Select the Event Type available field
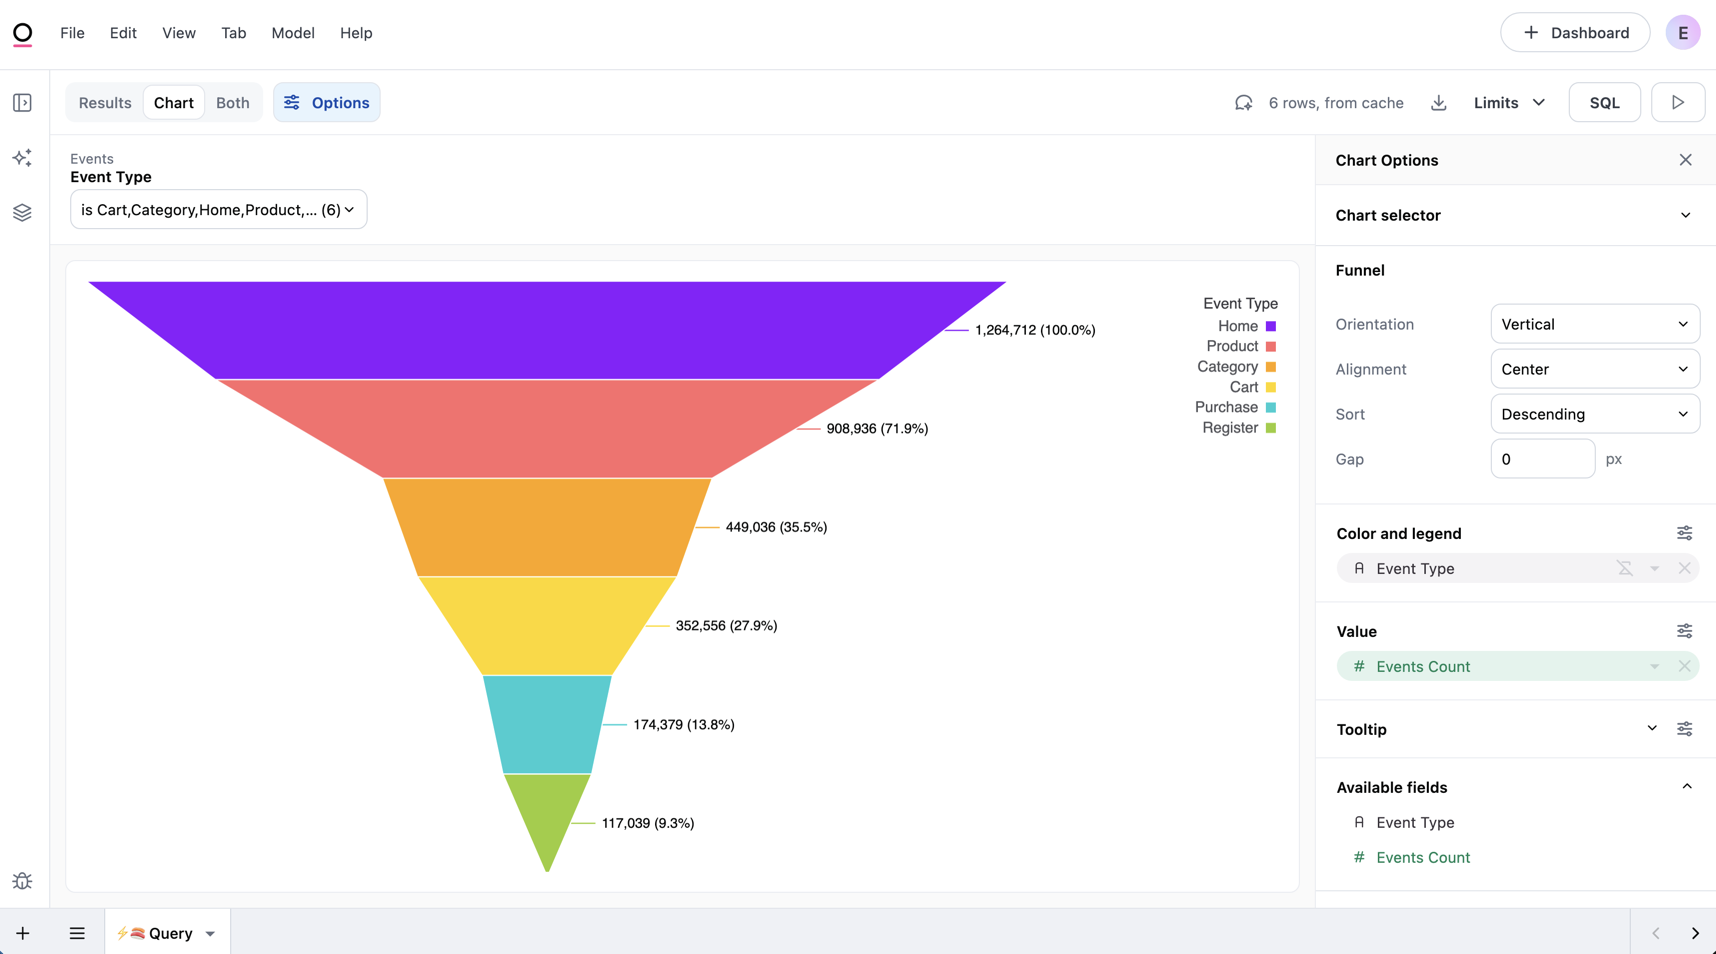 pyautogui.click(x=1415, y=822)
